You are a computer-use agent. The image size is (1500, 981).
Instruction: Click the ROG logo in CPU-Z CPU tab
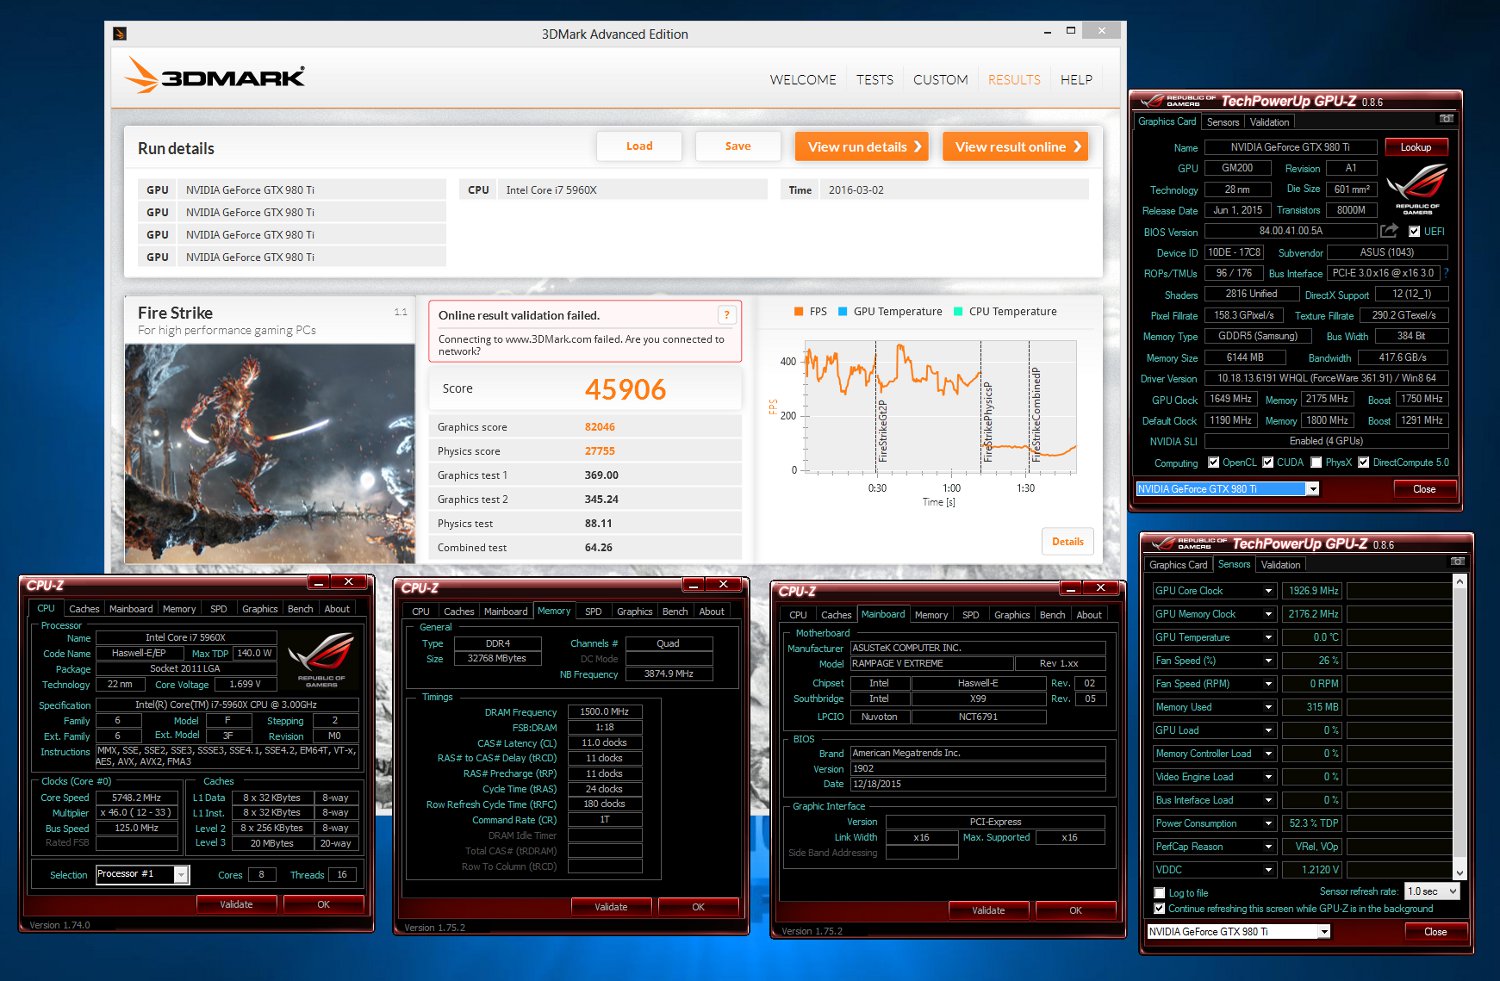[322, 660]
